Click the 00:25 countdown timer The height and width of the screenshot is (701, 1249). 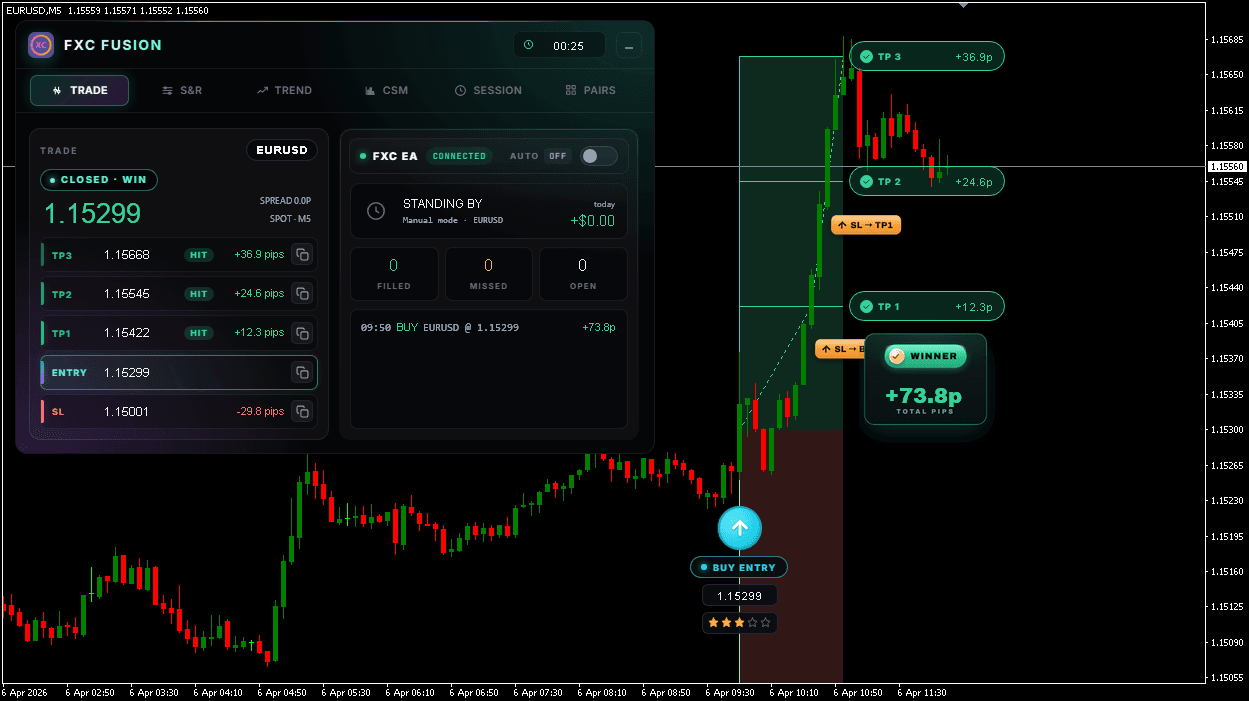tap(559, 45)
